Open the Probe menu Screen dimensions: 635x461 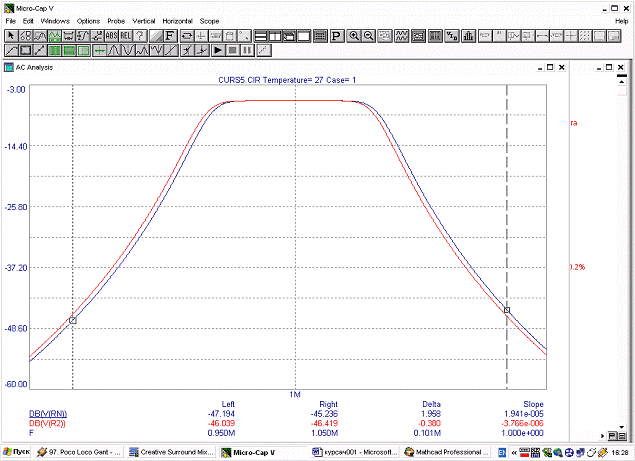117,20
